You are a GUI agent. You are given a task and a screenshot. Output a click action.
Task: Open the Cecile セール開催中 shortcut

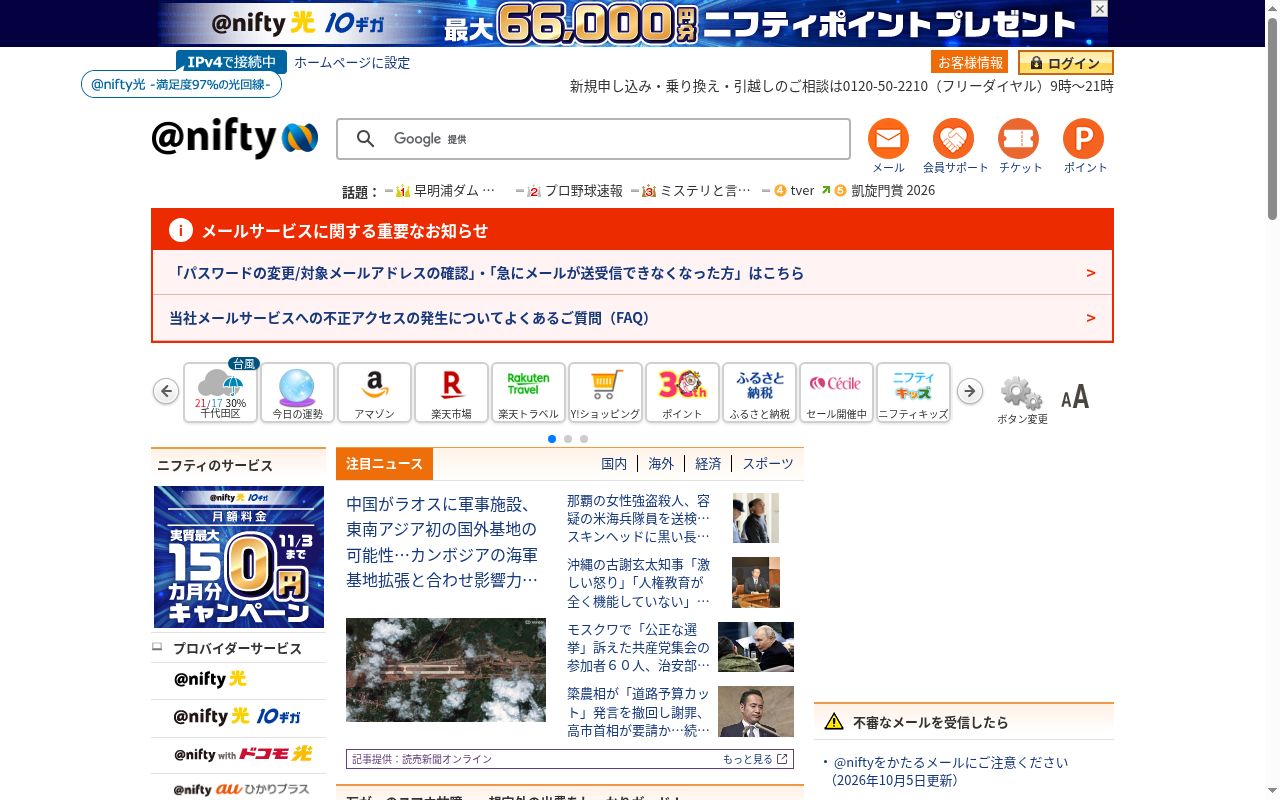(x=837, y=392)
